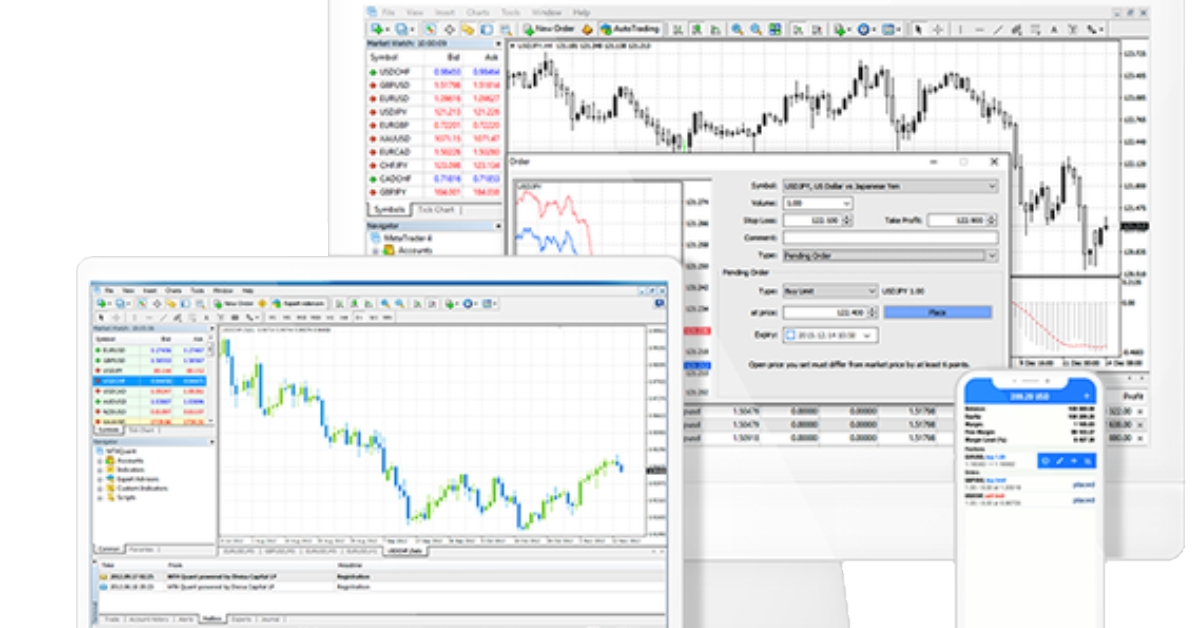
Task: Switch to Symbols tab in monitor Market Watch
Action: pos(388,210)
